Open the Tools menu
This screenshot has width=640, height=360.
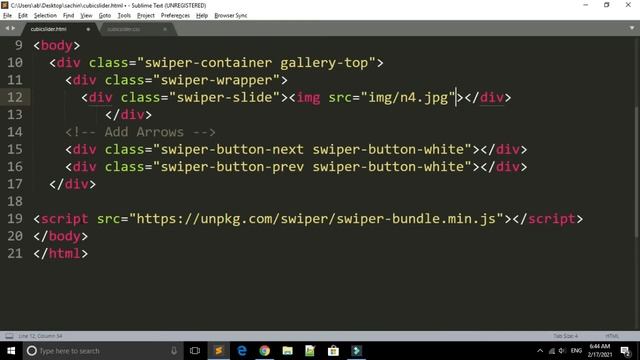[124, 16]
